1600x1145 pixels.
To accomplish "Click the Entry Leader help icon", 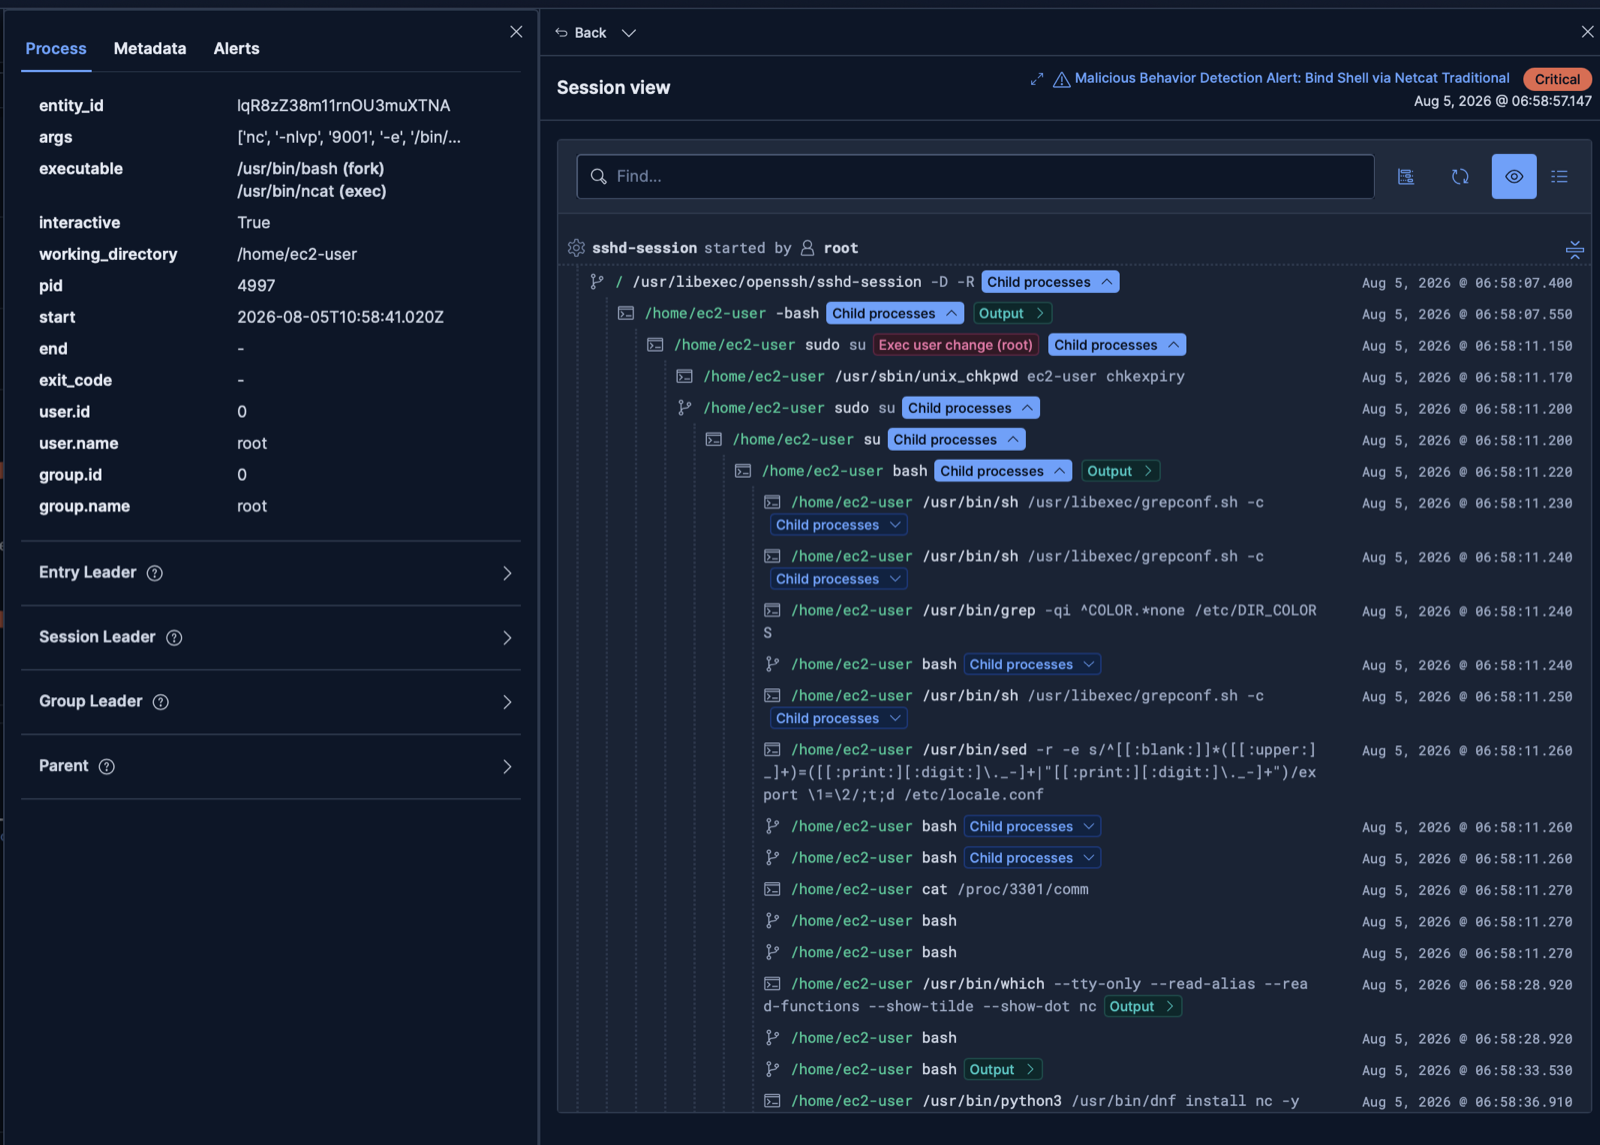I will tap(154, 573).
